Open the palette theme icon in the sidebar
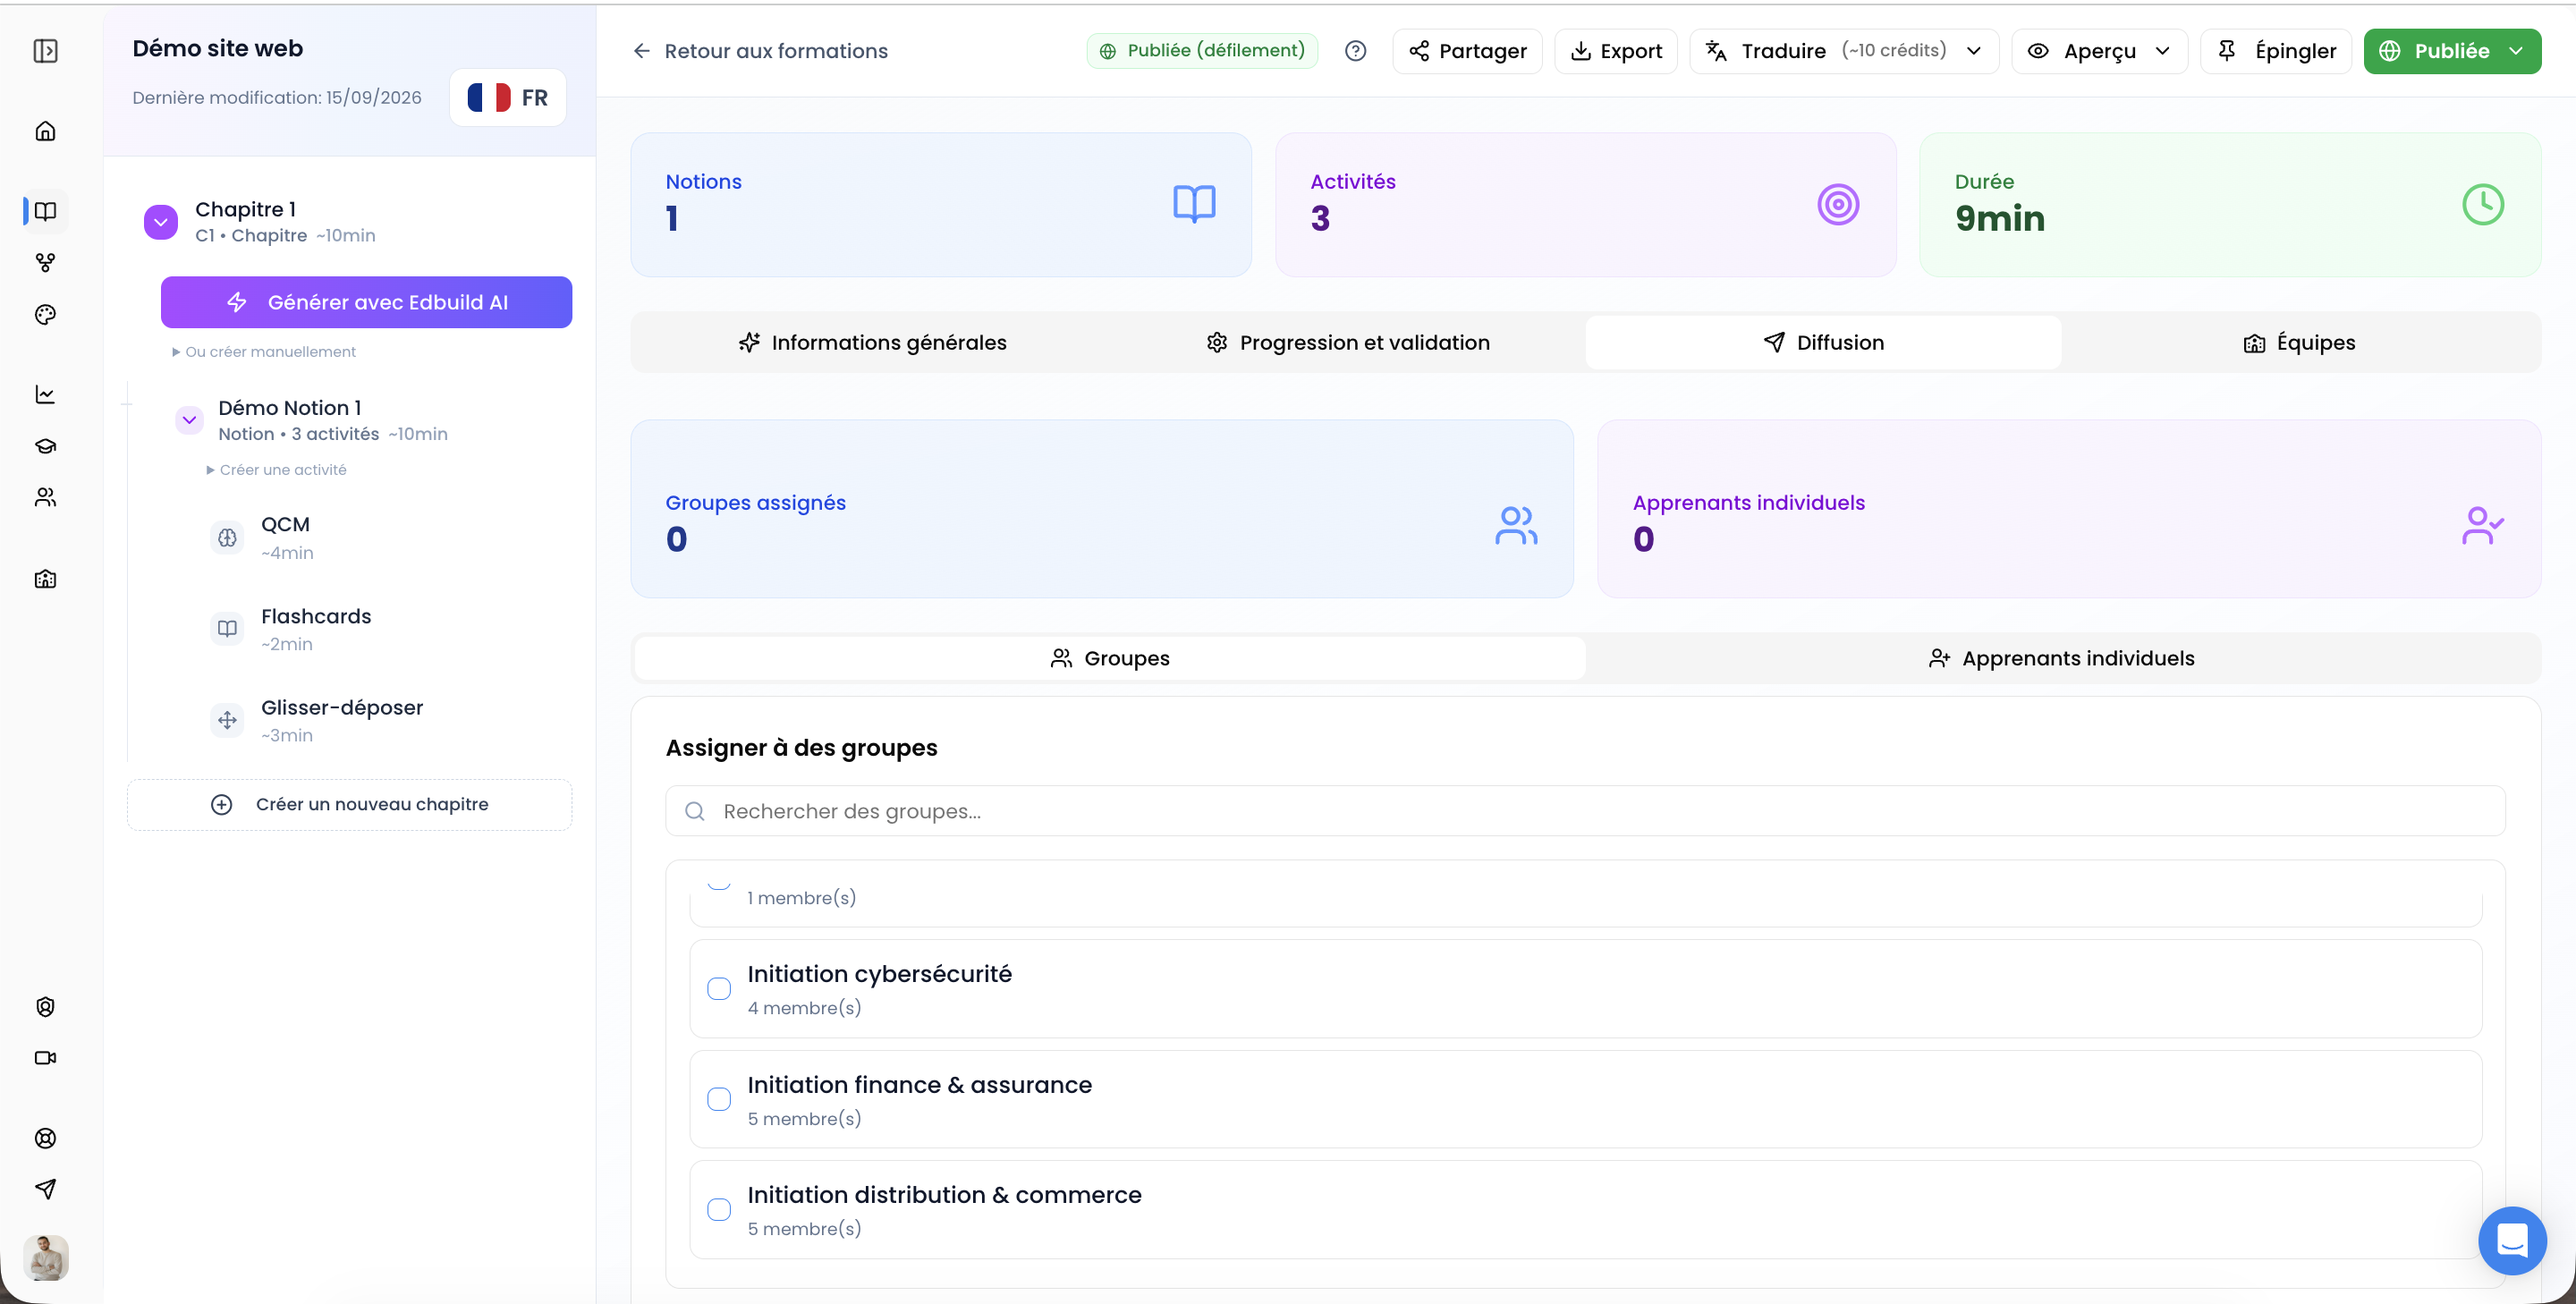2576x1304 pixels. tap(46, 315)
